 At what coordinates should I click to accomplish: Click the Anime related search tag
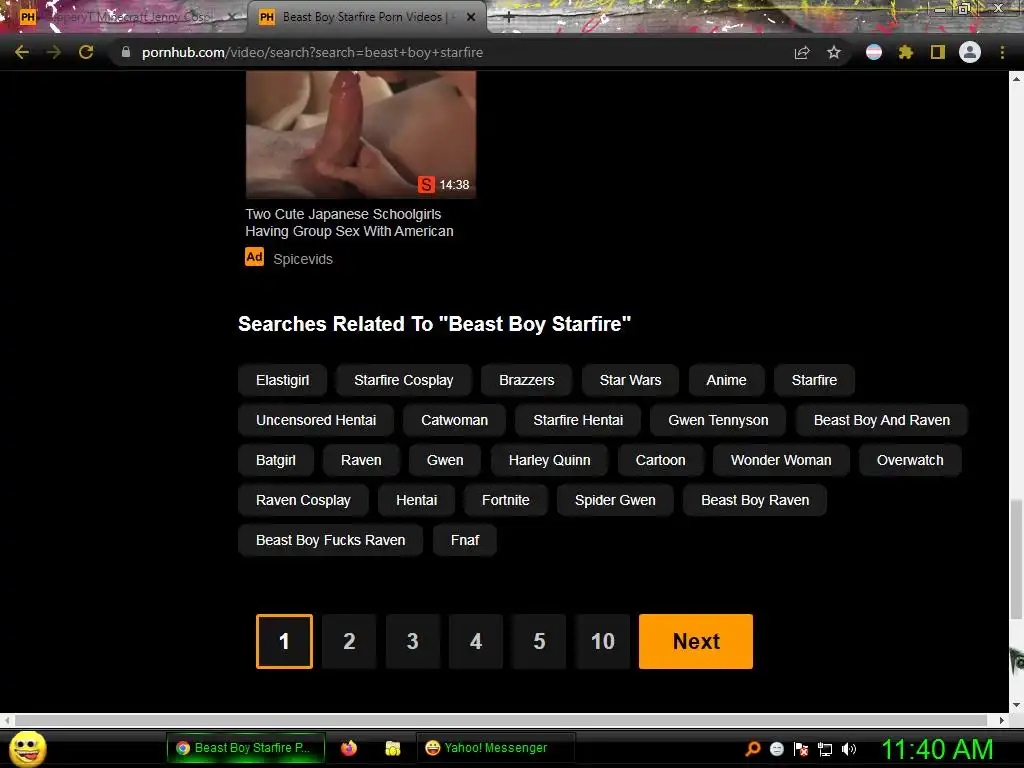coord(726,380)
